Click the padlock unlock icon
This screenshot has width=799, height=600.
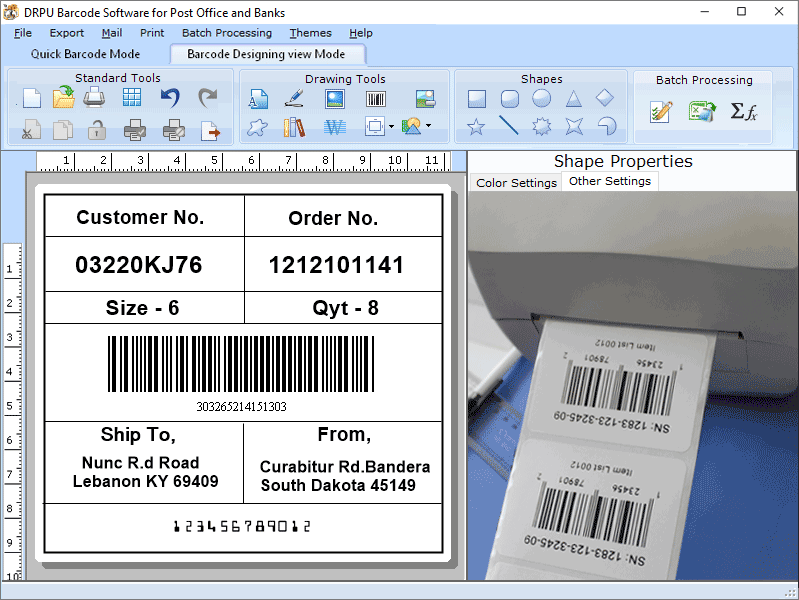tap(96, 130)
